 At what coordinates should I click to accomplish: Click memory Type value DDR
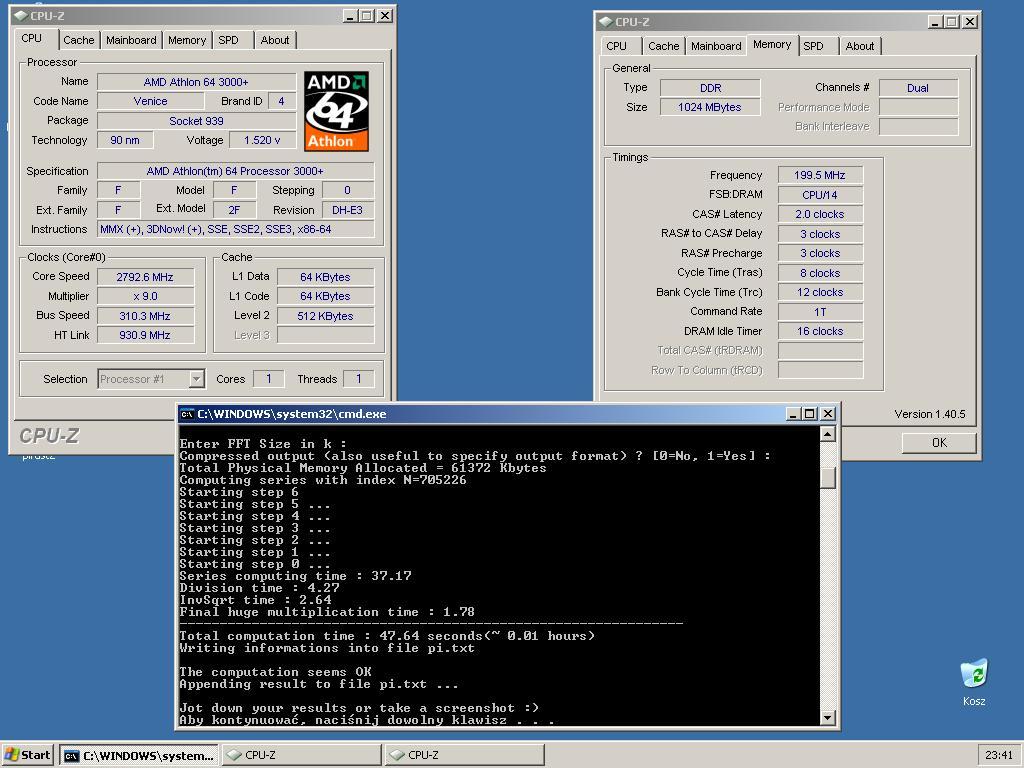[x=711, y=88]
